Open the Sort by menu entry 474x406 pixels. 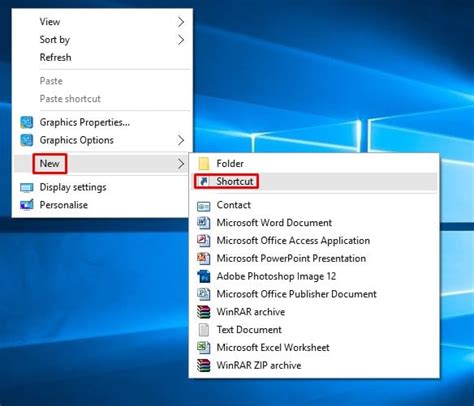point(102,40)
